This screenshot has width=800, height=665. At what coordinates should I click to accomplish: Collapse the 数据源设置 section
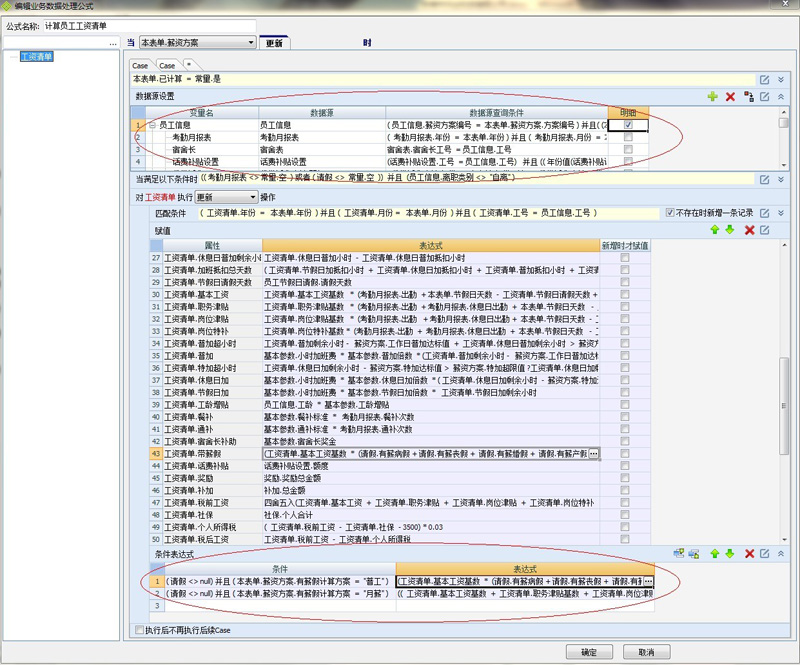click(x=781, y=96)
